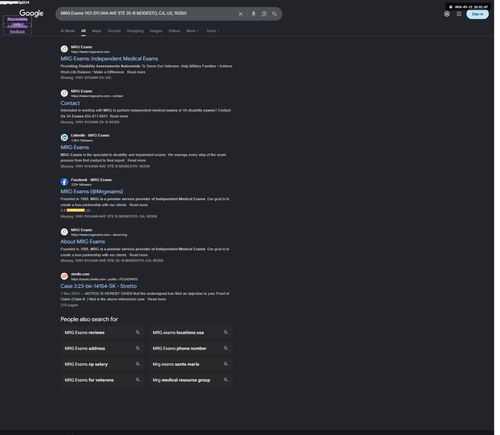Image resolution: width=500 pixels, height=435 pixels.
Task: Expand the More search filters dropdown
Action: coord(192,31)
